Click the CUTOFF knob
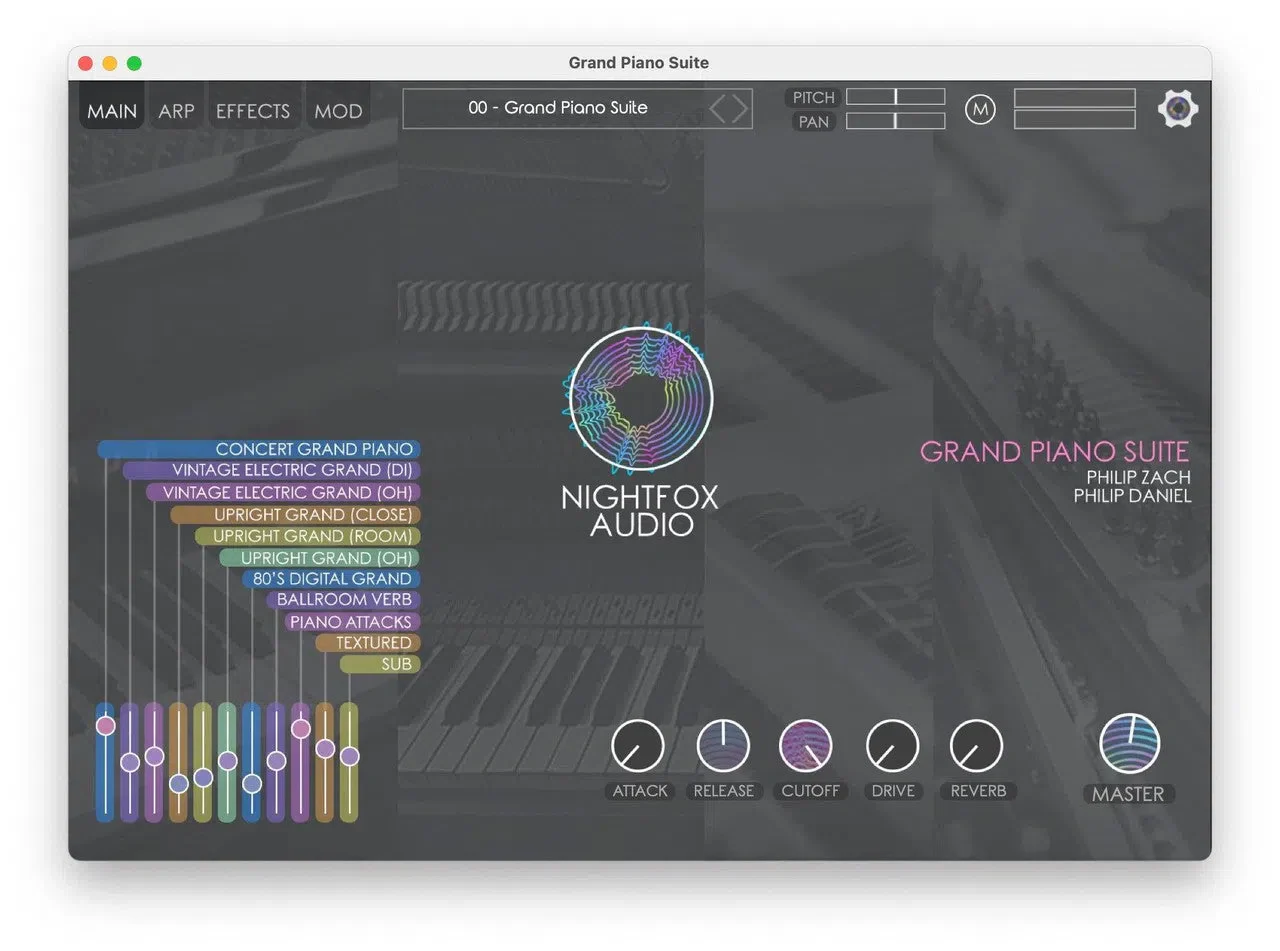Image resolution: width=1280 pixels, height=951 pixels. [x=806, y=746]
